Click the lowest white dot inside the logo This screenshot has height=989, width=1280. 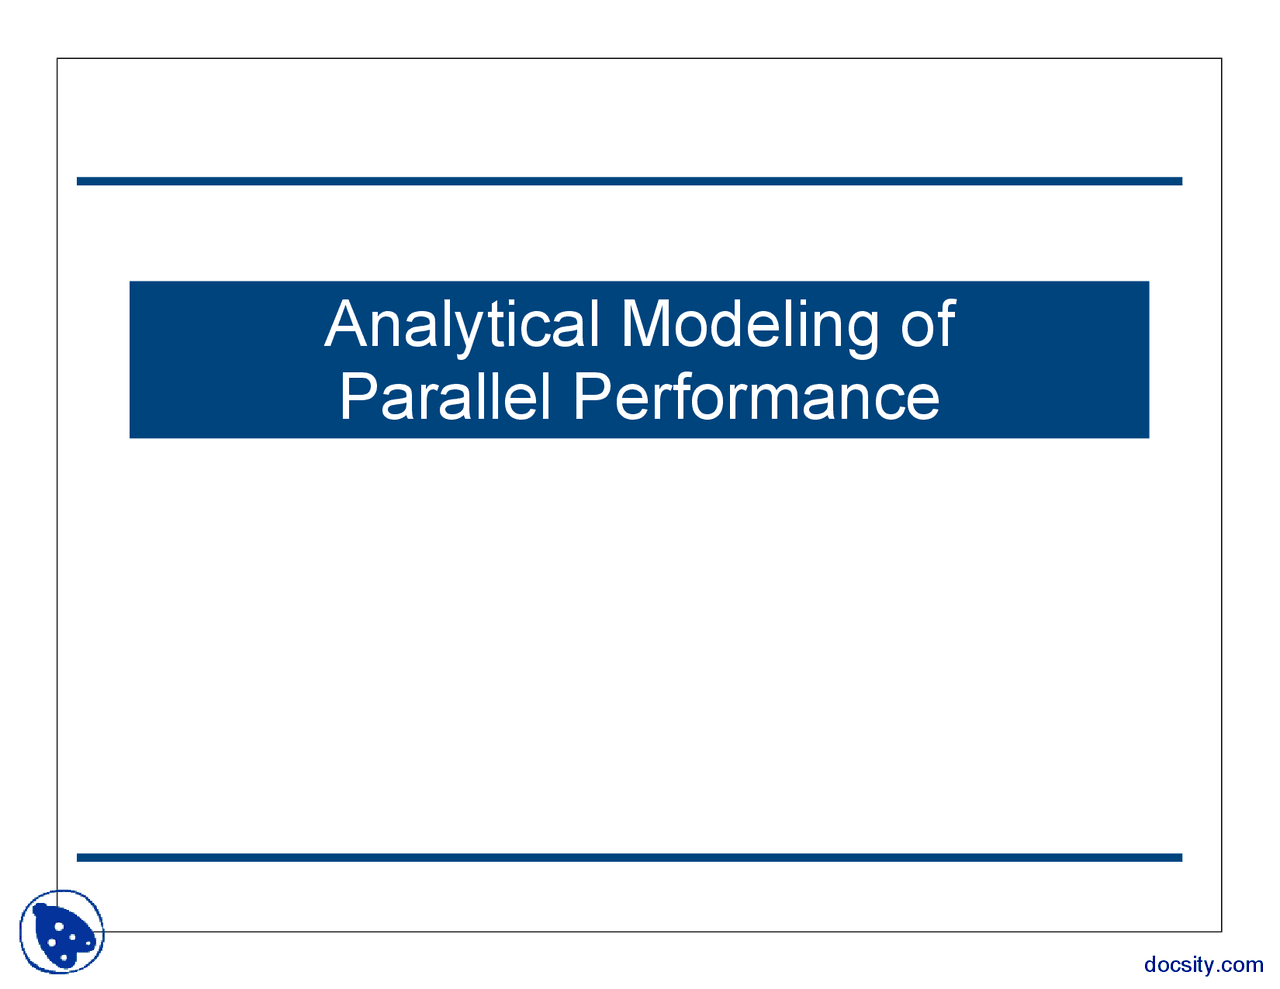[64, 958]
